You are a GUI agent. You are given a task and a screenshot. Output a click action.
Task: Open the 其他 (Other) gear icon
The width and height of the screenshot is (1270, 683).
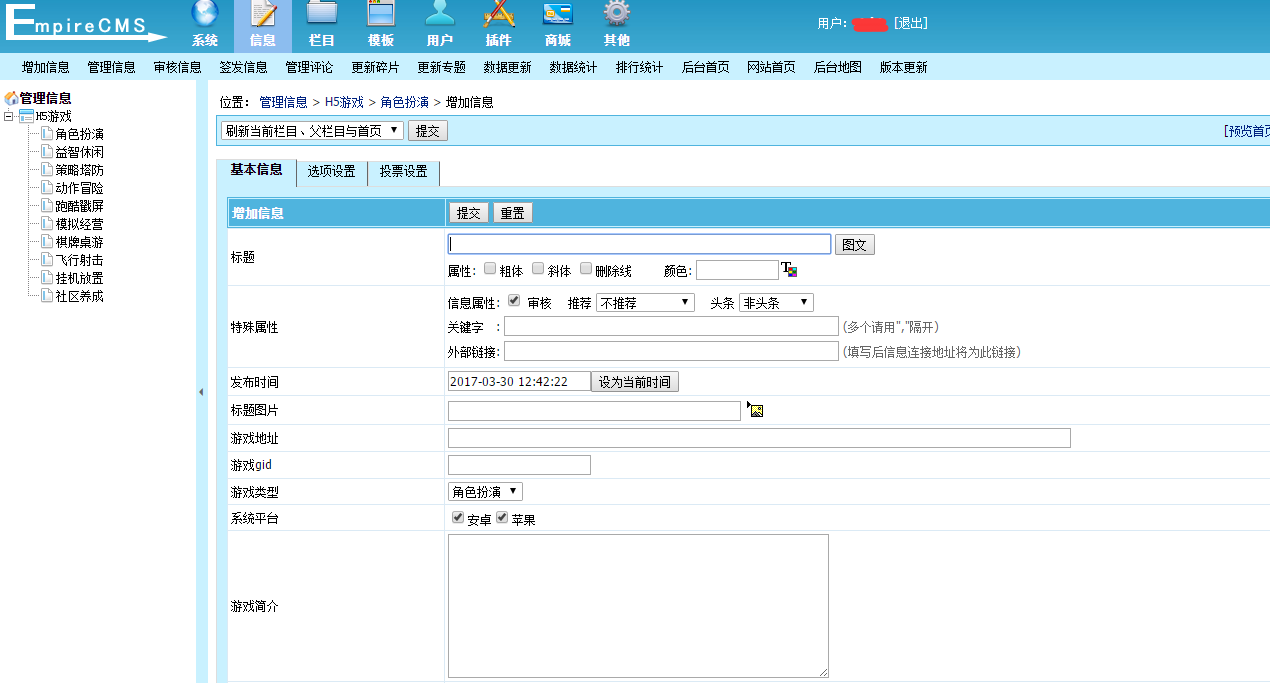click(616, 15)
